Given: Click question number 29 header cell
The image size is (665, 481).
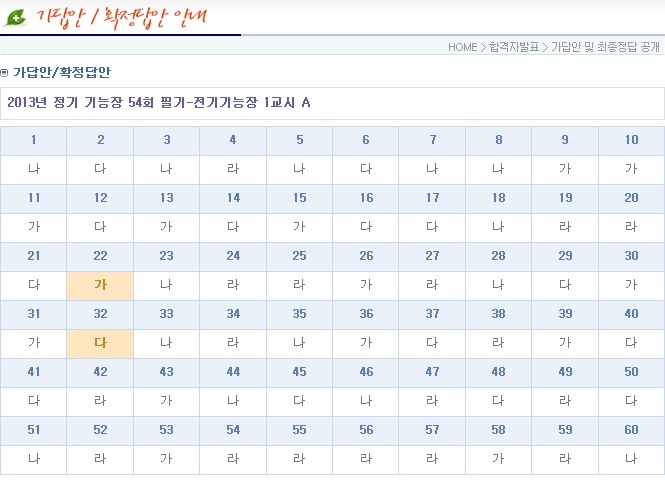Looking at the screenshot, I should point(565,256).
